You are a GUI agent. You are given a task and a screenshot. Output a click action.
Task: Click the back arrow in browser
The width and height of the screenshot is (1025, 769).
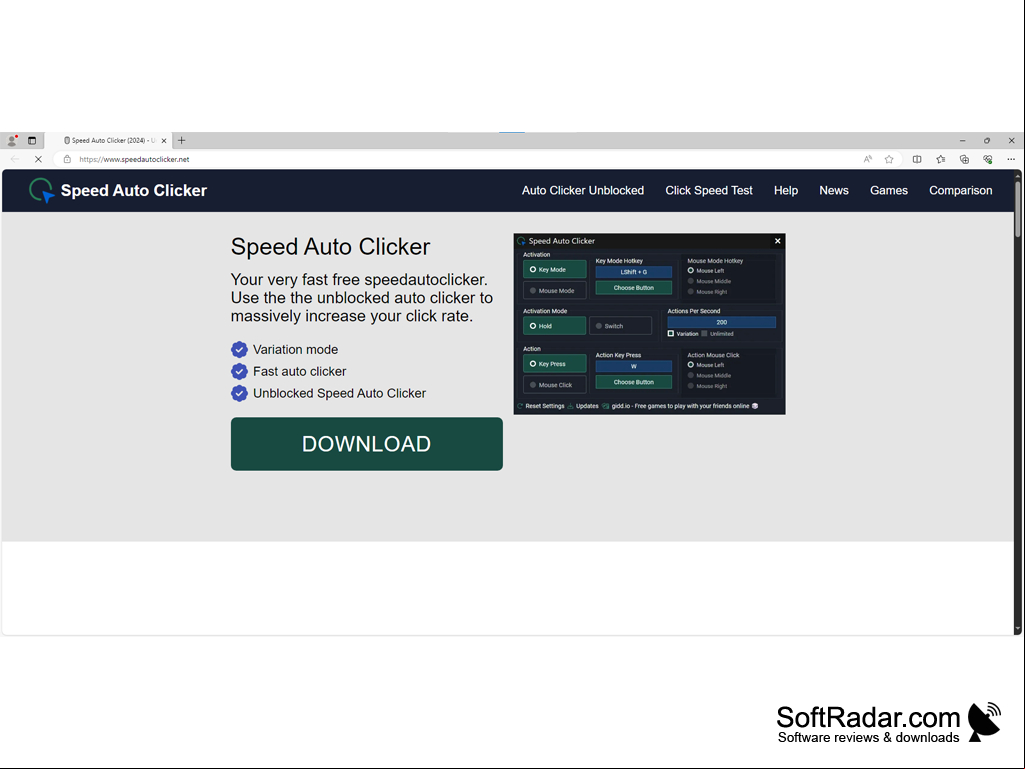15,159
